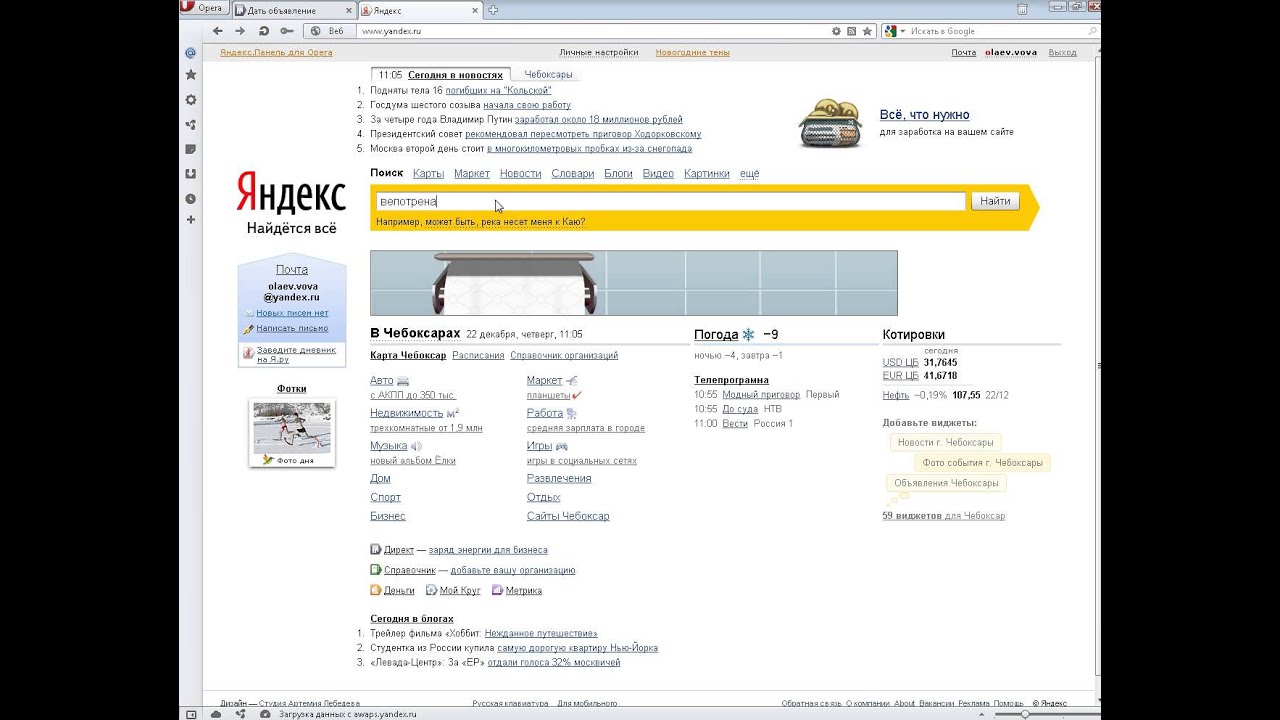Open the 'Погода' weather link
Image resolution: width=1280 pixels, height=720 pixels.
pyautogui.click(x=716, y=334)
